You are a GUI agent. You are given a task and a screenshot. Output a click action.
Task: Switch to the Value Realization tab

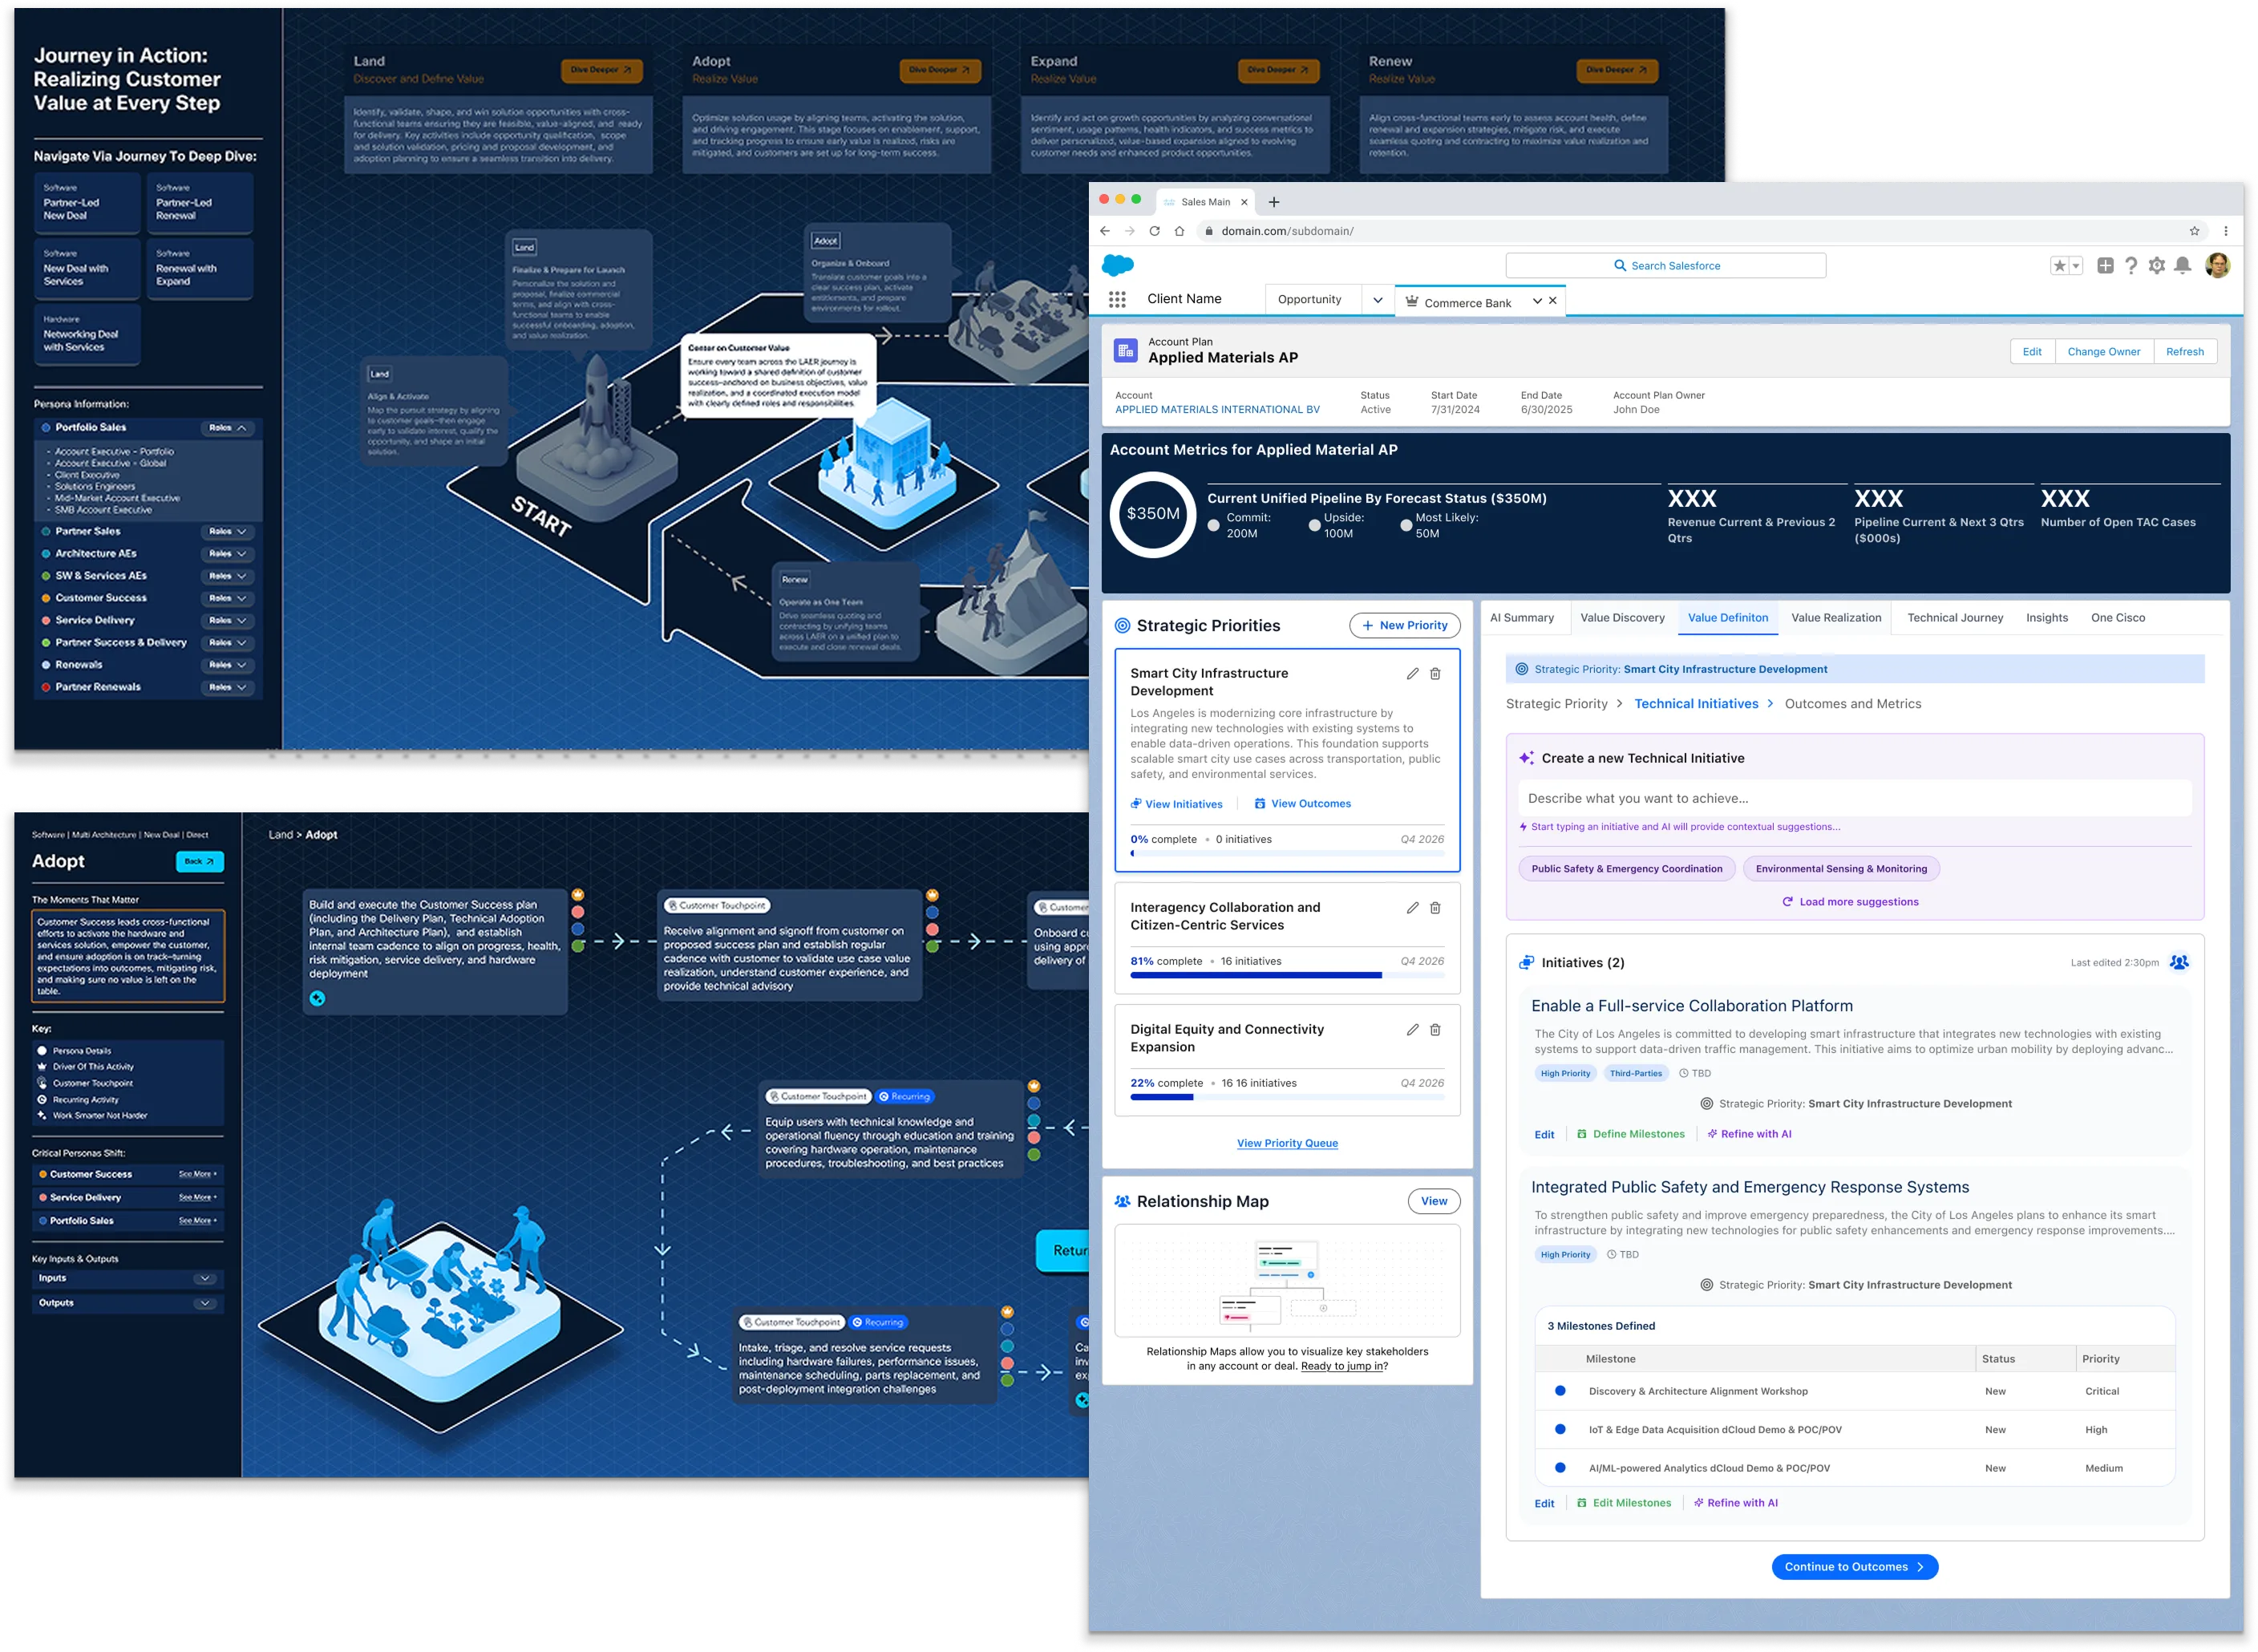coord(1836,618)
